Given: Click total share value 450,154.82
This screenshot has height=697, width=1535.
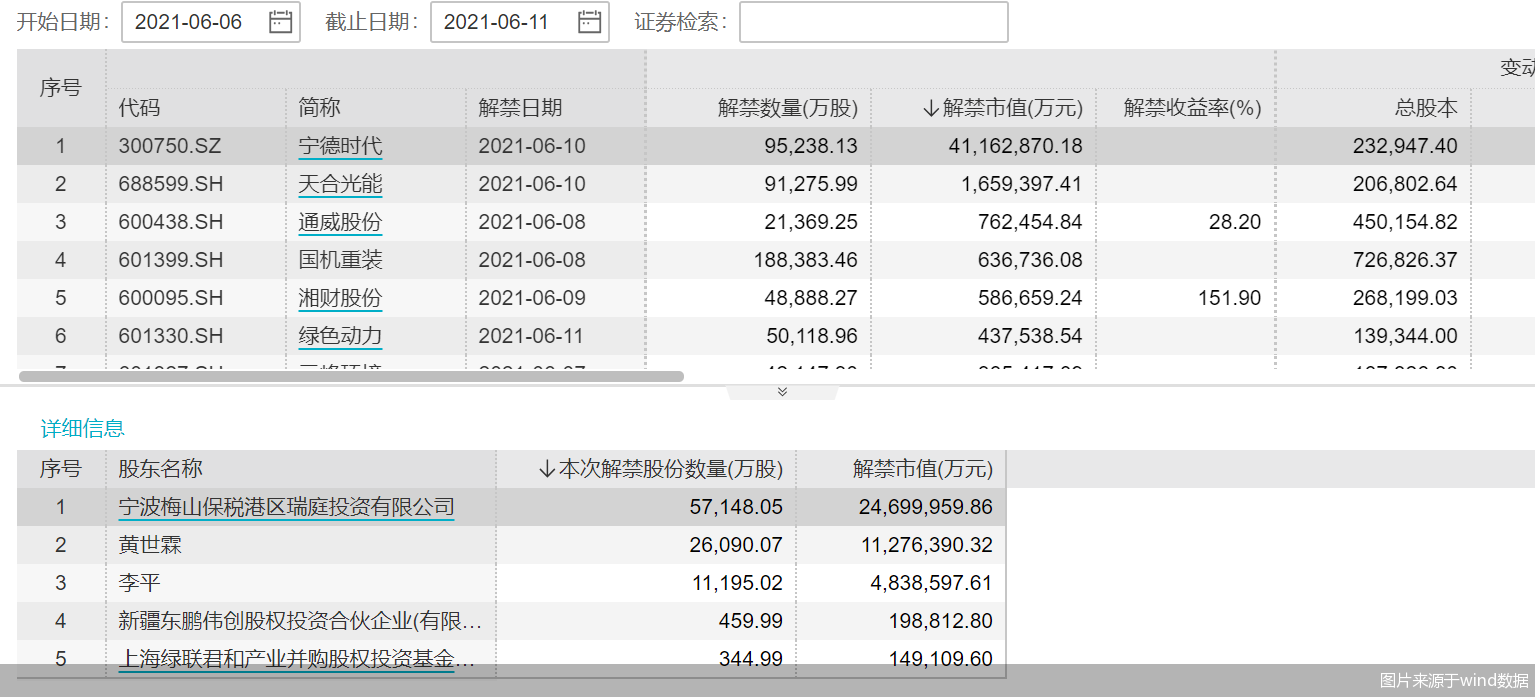Looking at the screenshot, I should [x=1405, y=222].
